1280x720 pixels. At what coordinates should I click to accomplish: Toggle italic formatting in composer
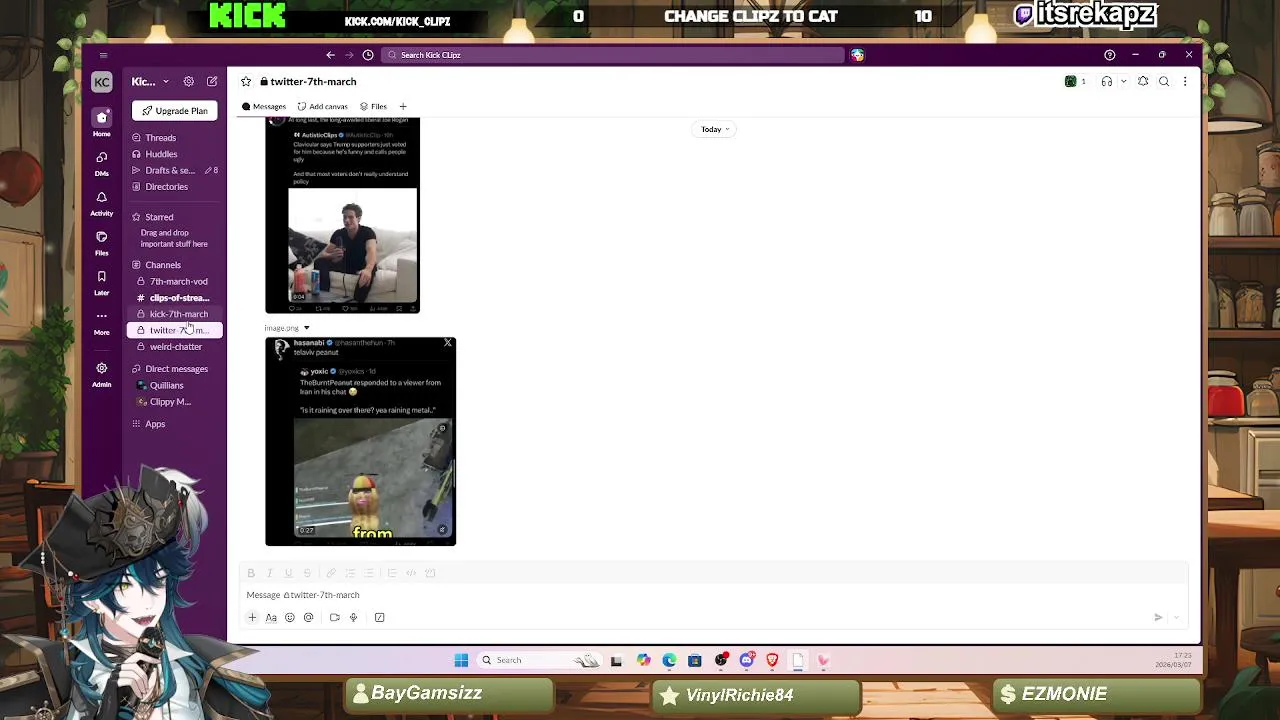click(x=270, y=573)
